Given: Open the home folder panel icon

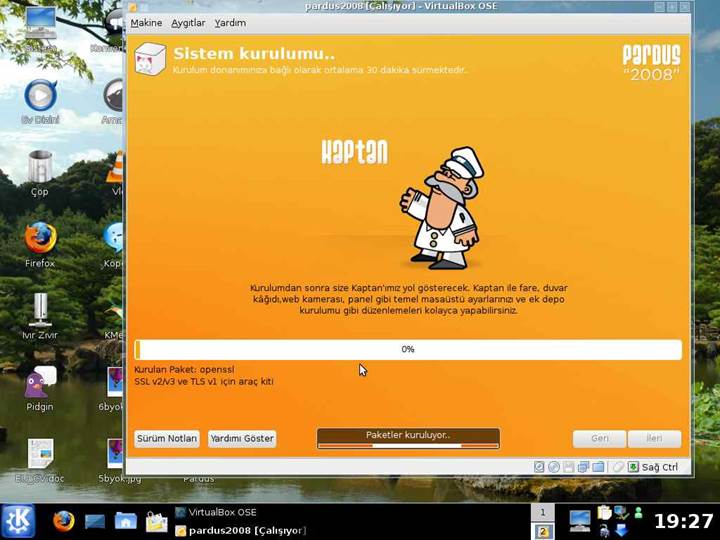Looking at the screenshot, I should point(125,522).
